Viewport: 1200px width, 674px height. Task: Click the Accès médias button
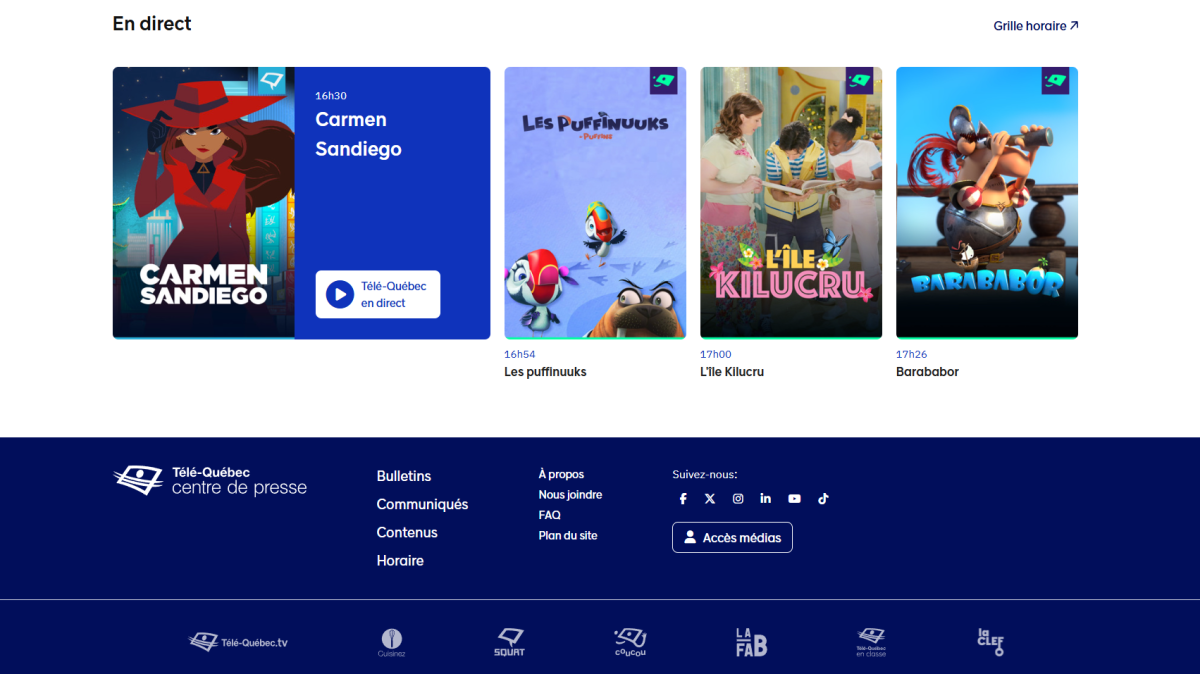tap(732, 538)
